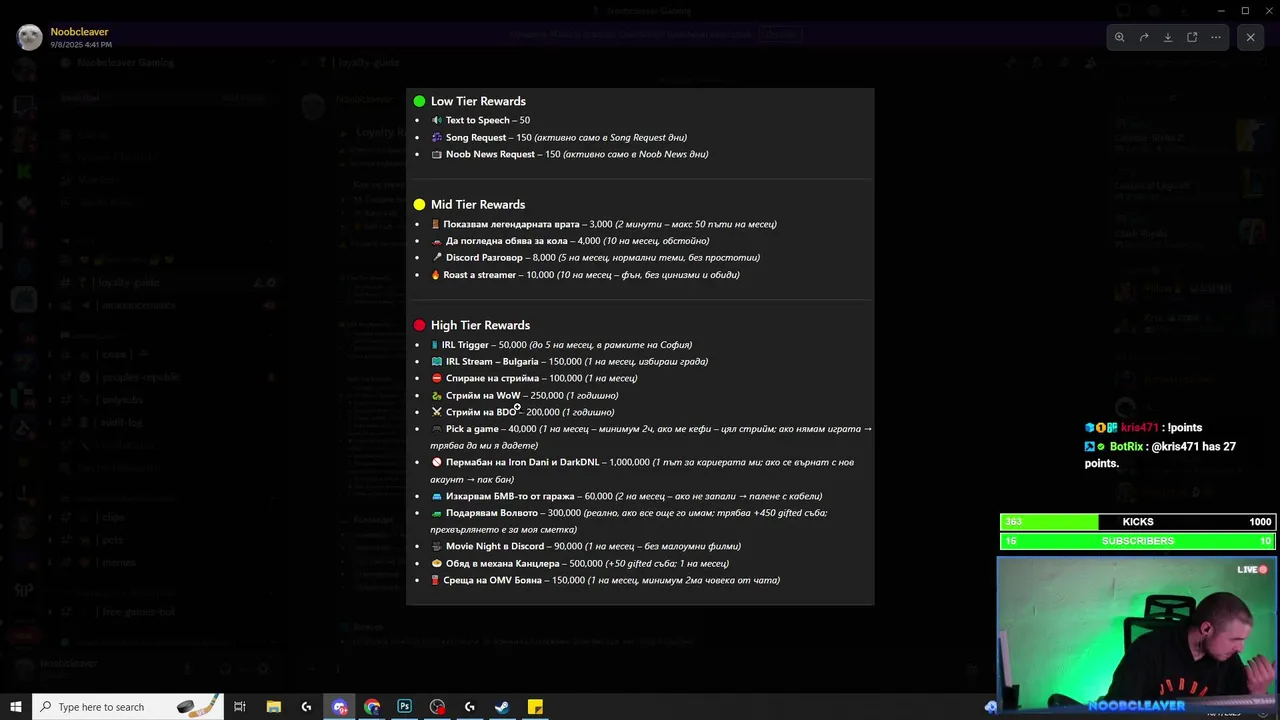Click the KICKS goal progress bar
Screen dimensions: 1280x720
click(x=1138, y=522)
